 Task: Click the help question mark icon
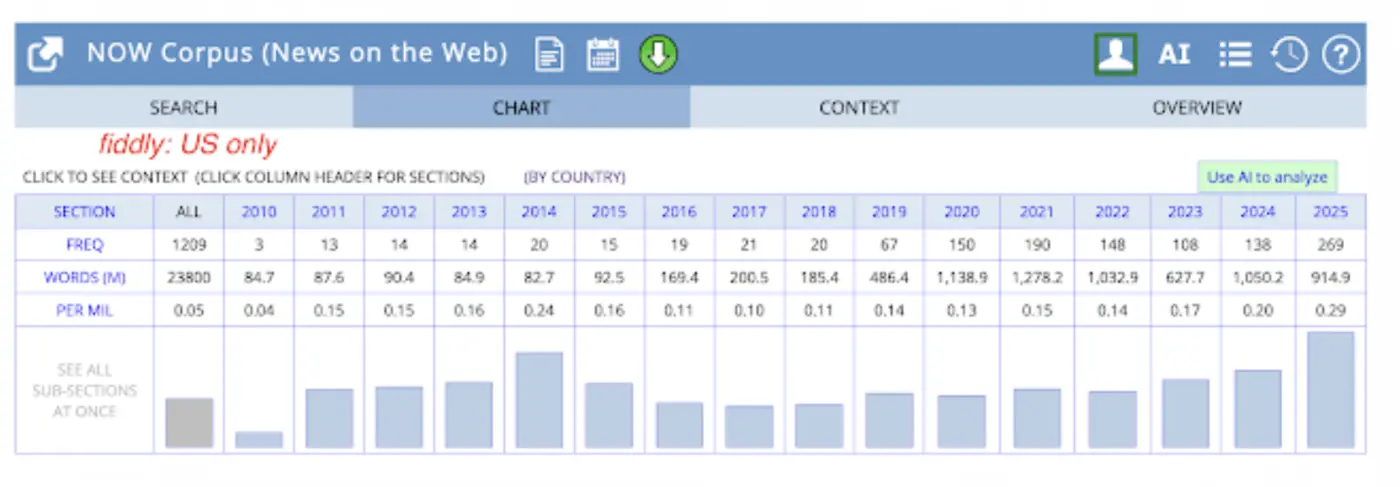pyautogui.click(x=1341, y=54)
